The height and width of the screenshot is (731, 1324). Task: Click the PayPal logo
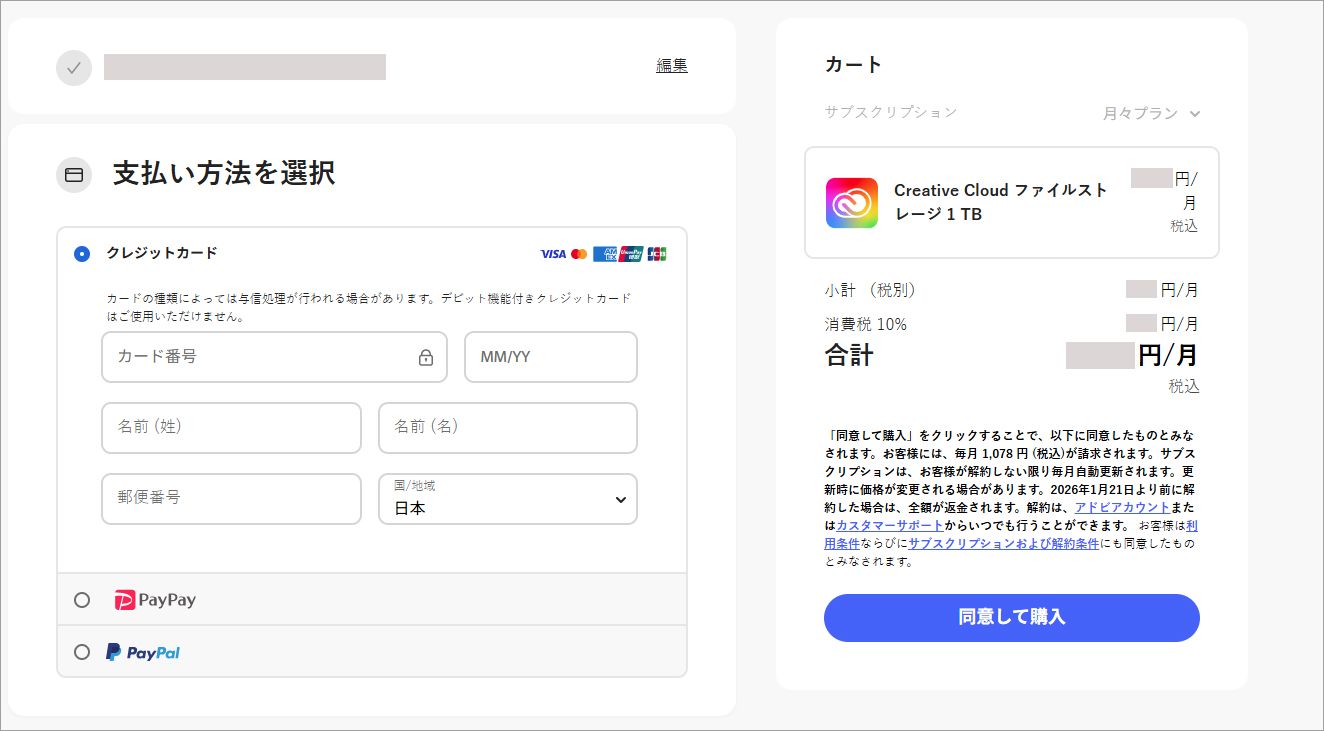(x=142, y=652)
